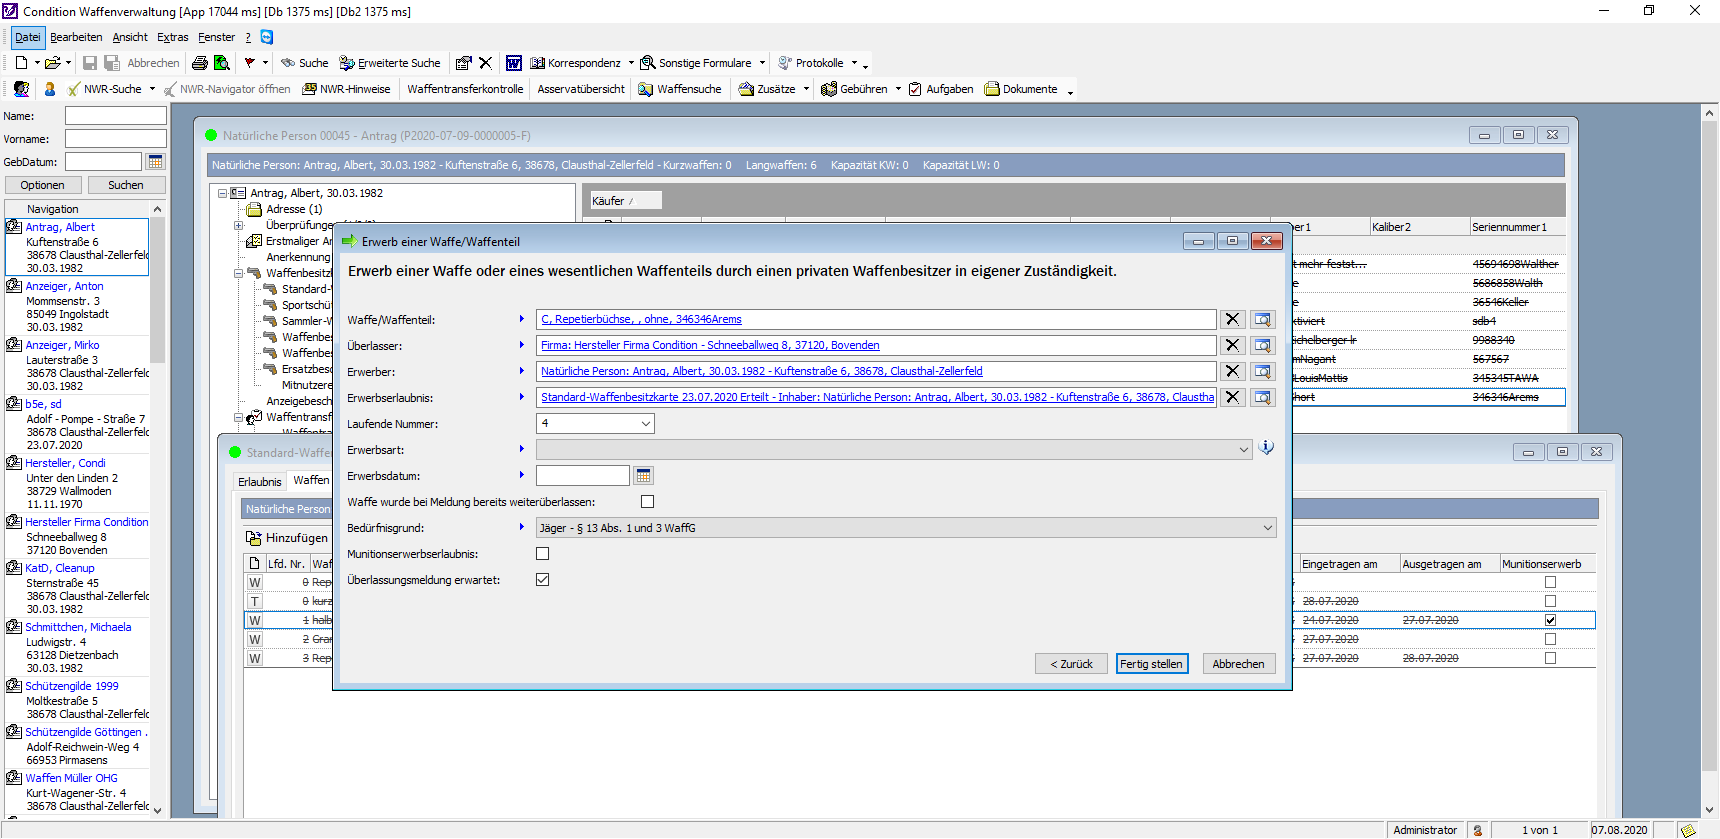Tick 'Waffe wurde bei Meldung bereits weiterüberlassen'
Screen dimensions: 1720x839
tap(647, 502)
